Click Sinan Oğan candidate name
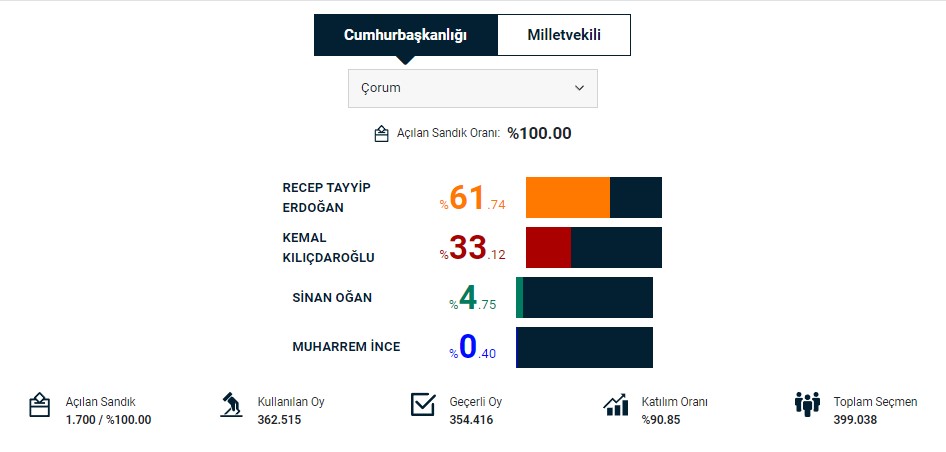The height and width of the screenshot is (452, 946). point(332,298)
